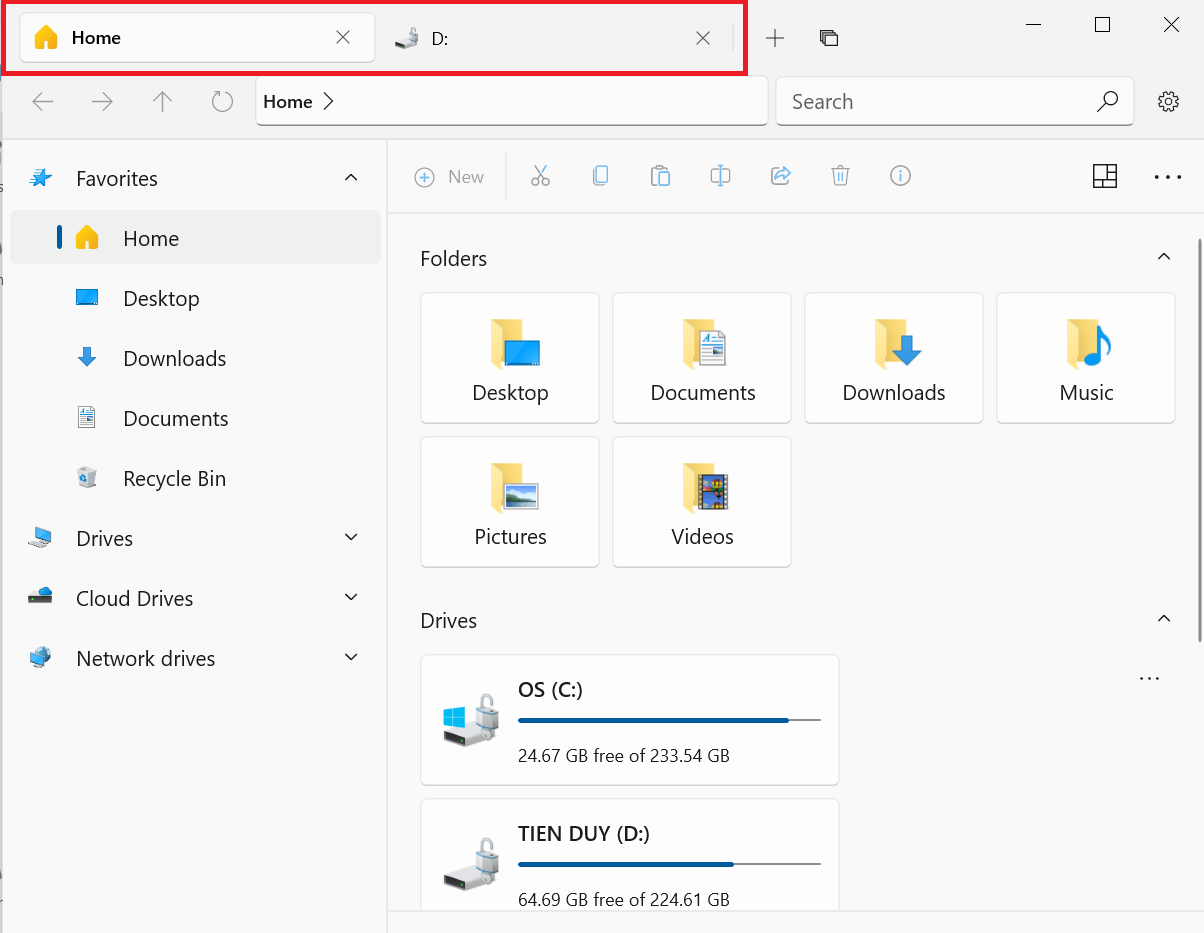The height and width of the screenshot is (933, 1204).
Task: Open file Properties via the info icon
Action: coord(900,176)
